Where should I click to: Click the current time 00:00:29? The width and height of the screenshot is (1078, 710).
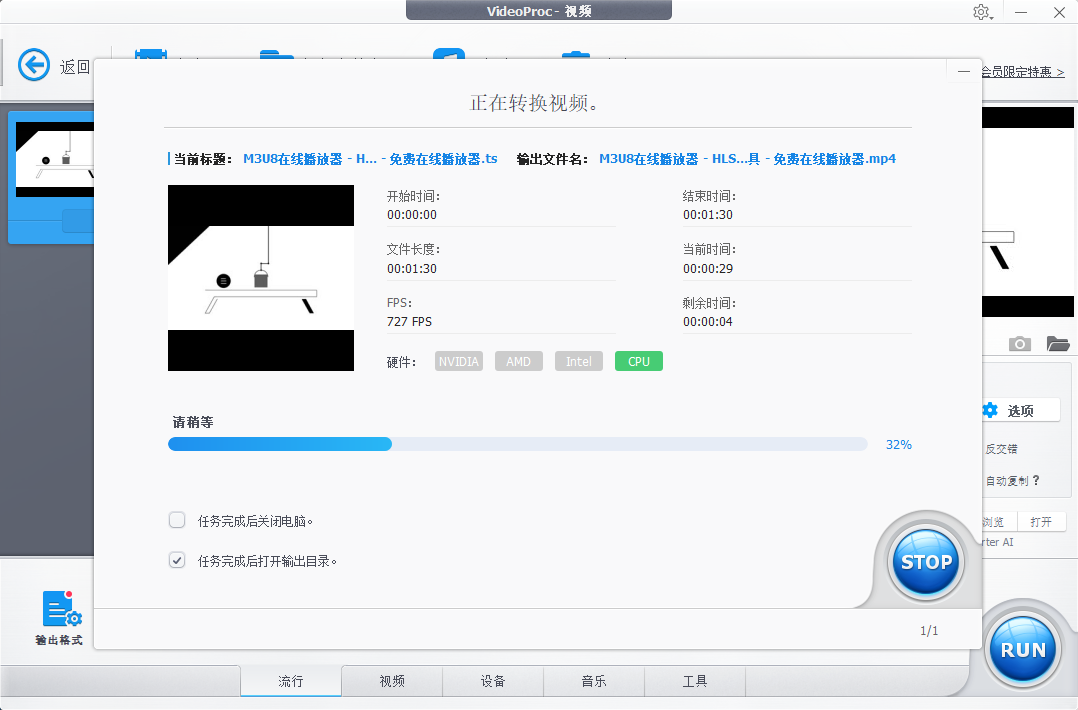click(707, 269)
